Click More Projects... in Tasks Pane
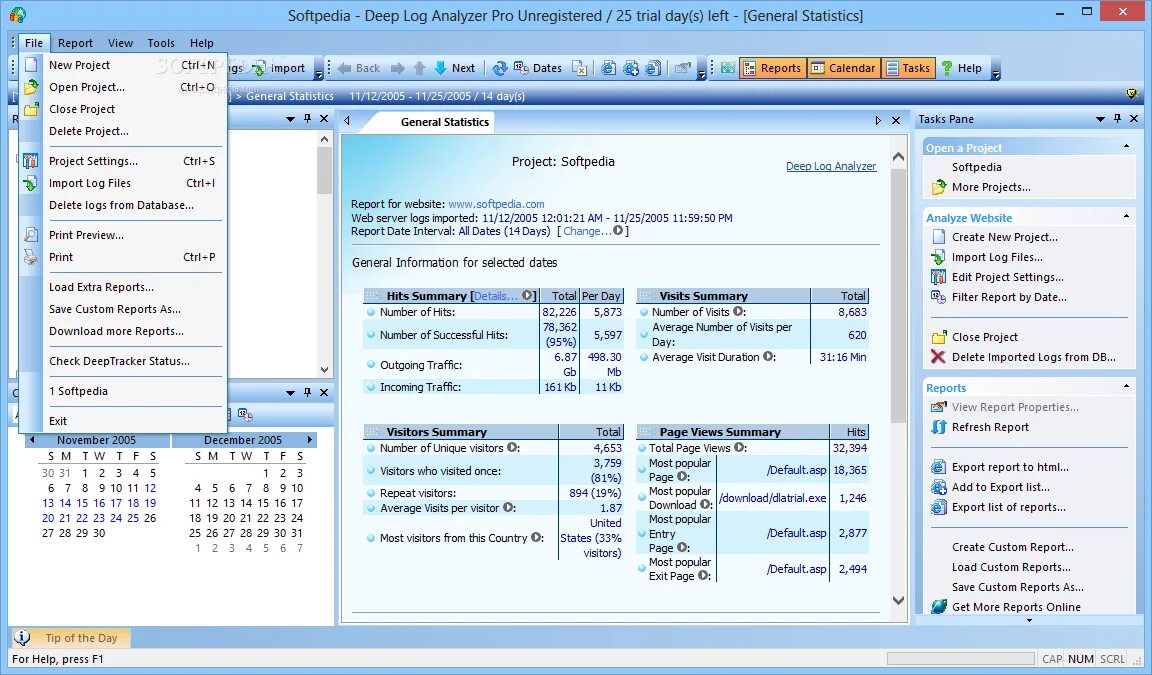Image resolution: width=1152 pixels, height=675 pixels. [x=990, y=187]
